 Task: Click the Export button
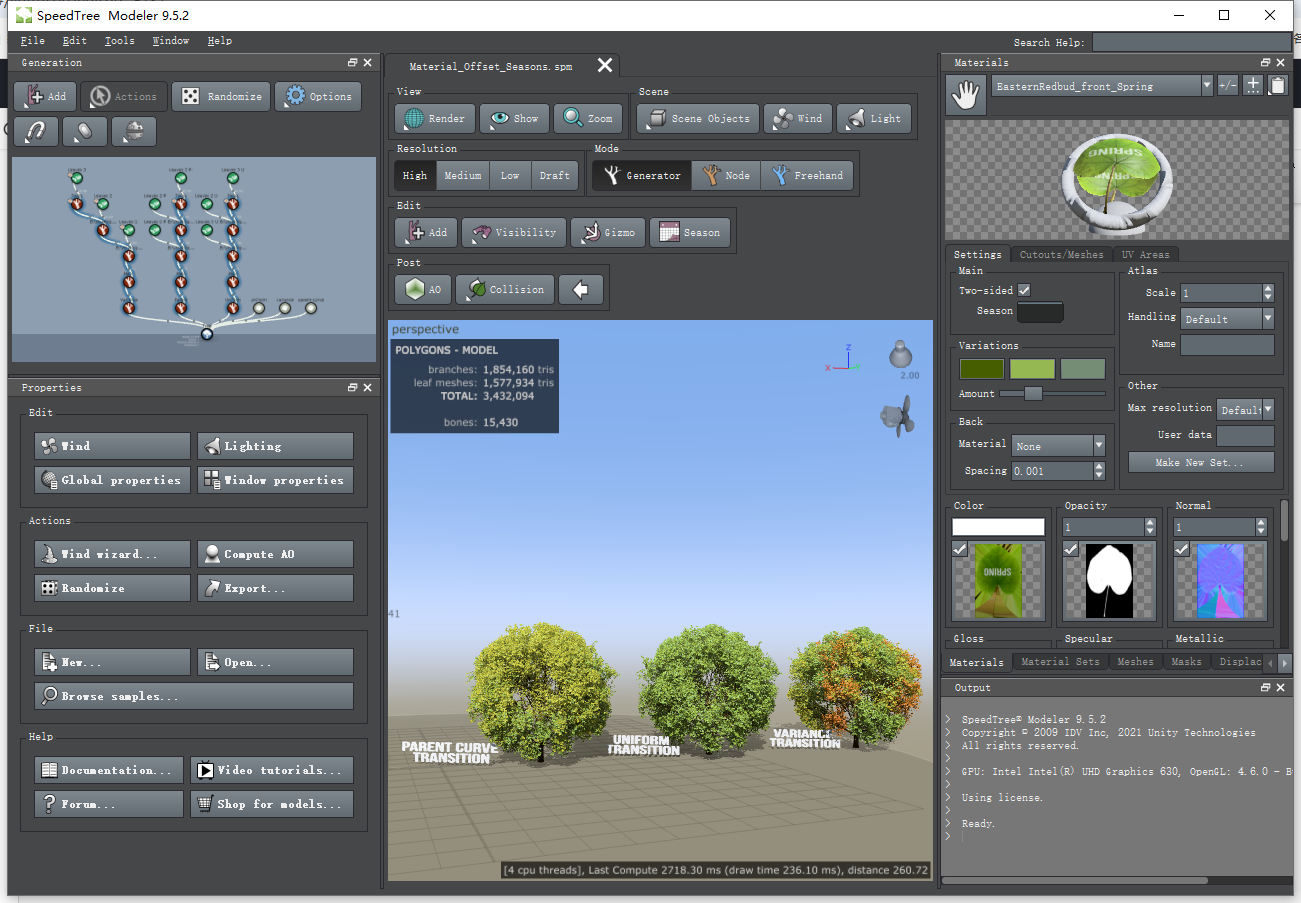click(x=275, y=588)
